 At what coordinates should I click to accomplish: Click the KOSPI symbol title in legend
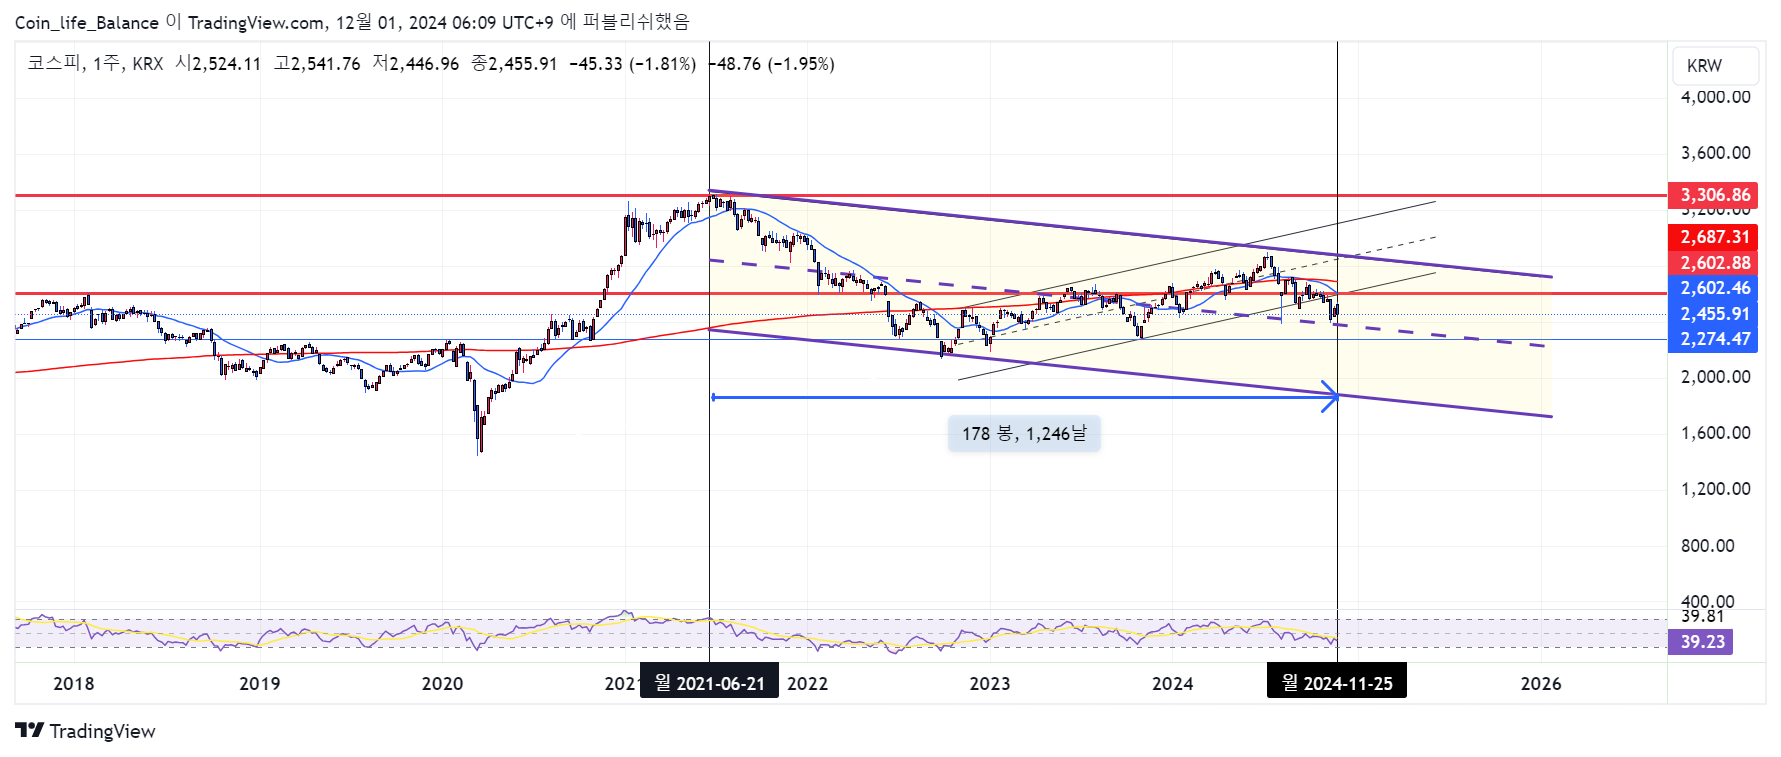54,63
